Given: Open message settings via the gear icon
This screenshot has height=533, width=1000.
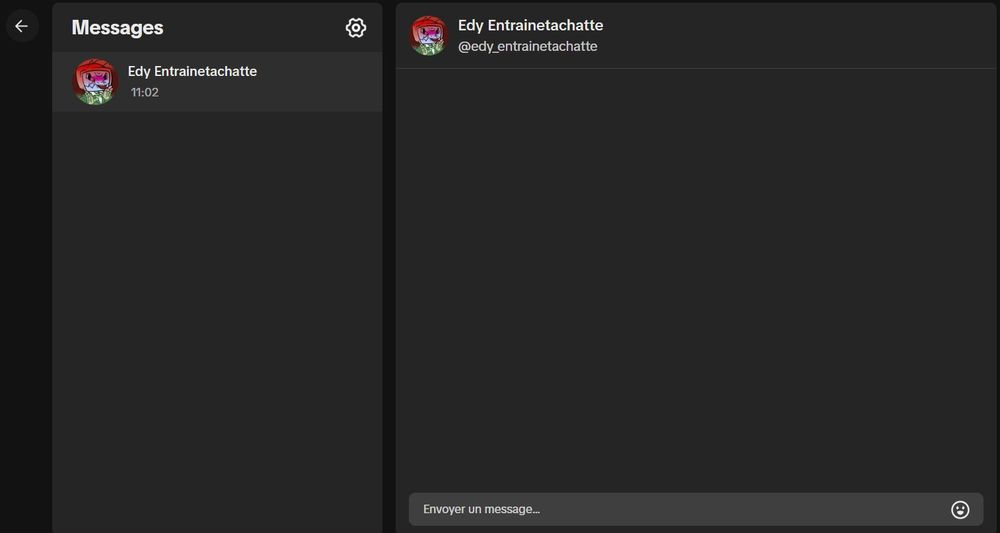Looking at the screenshot, I should 356,27.
